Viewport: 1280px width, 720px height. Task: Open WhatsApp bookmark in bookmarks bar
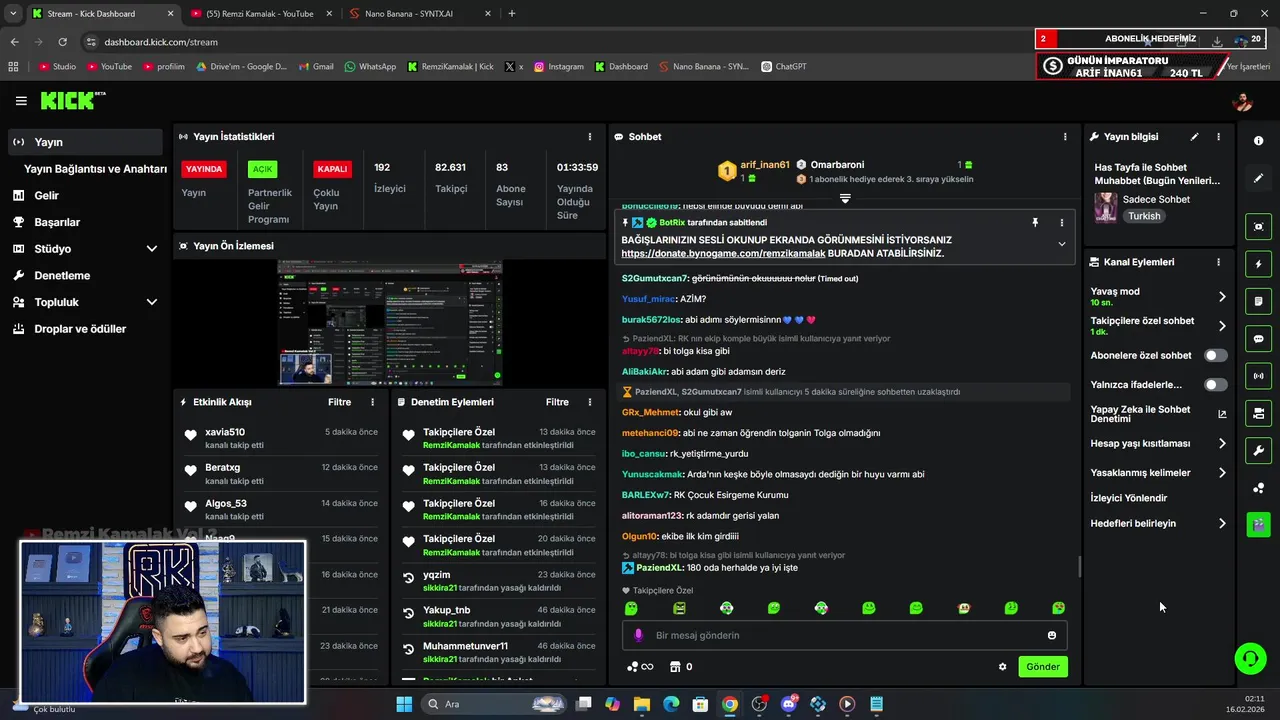[370, 66]
